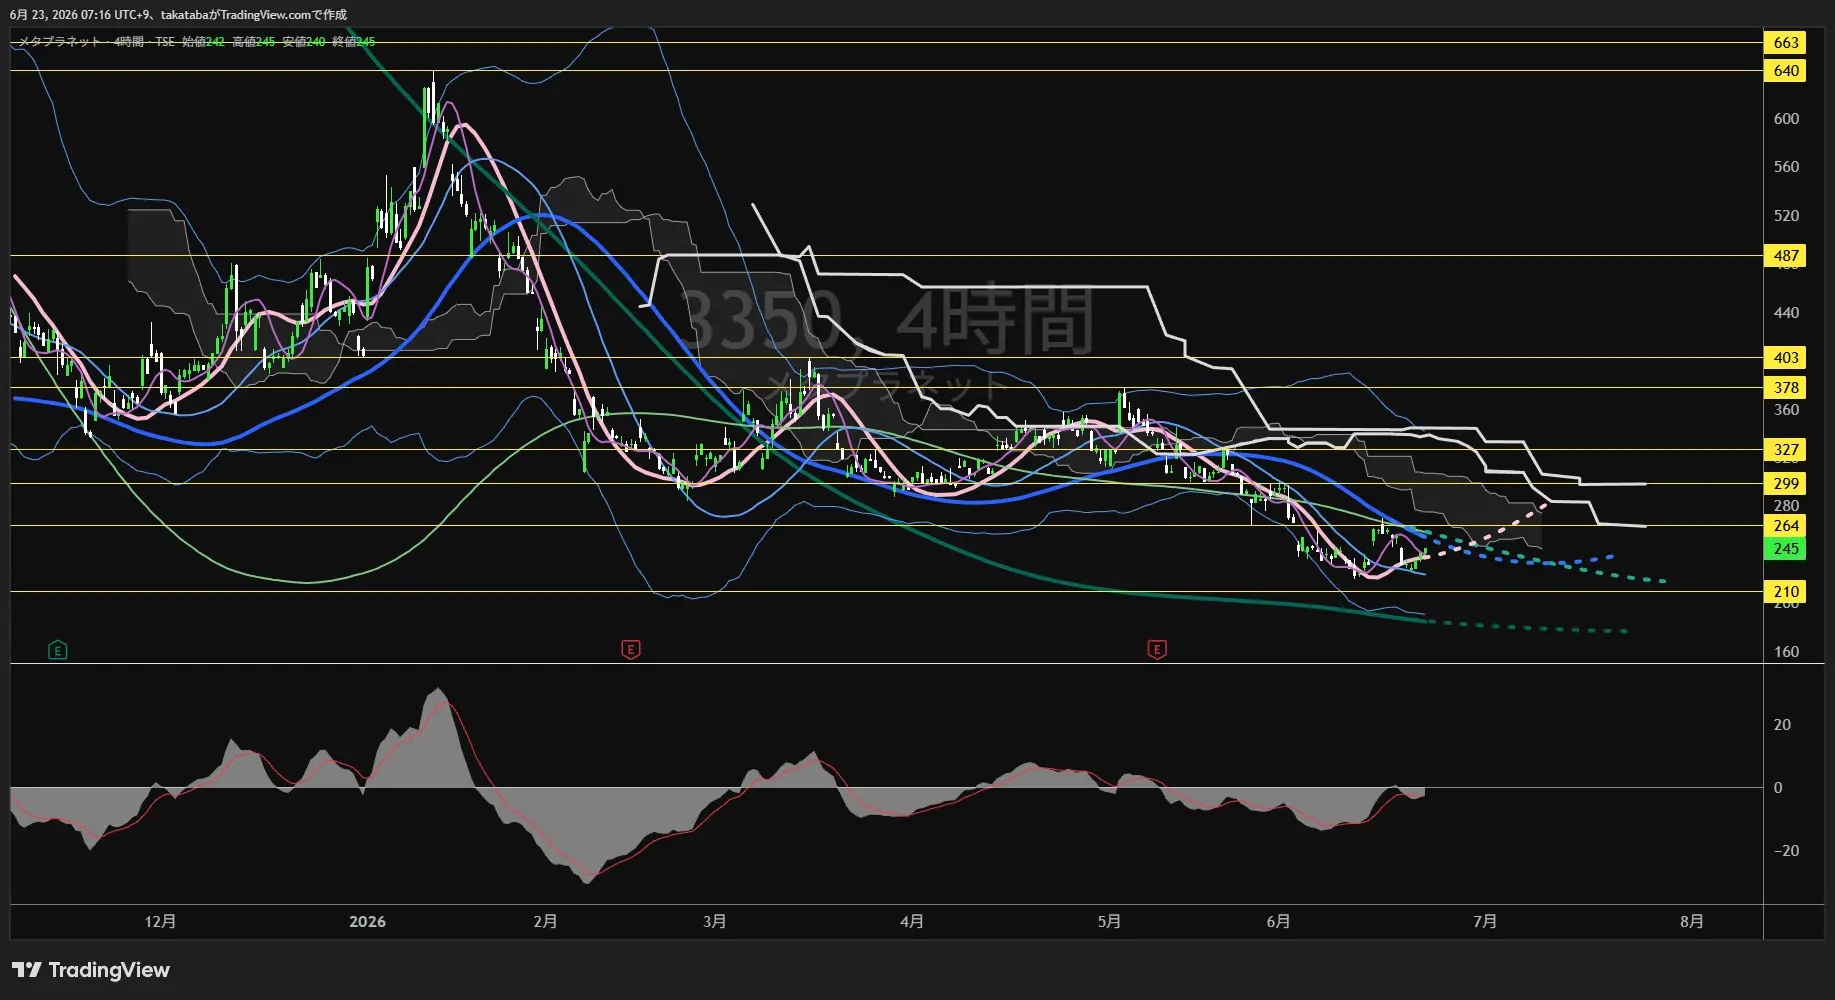1835x1000 pixels.
Task: Click the 4月 time axis label
Action: tap(911, 921)
